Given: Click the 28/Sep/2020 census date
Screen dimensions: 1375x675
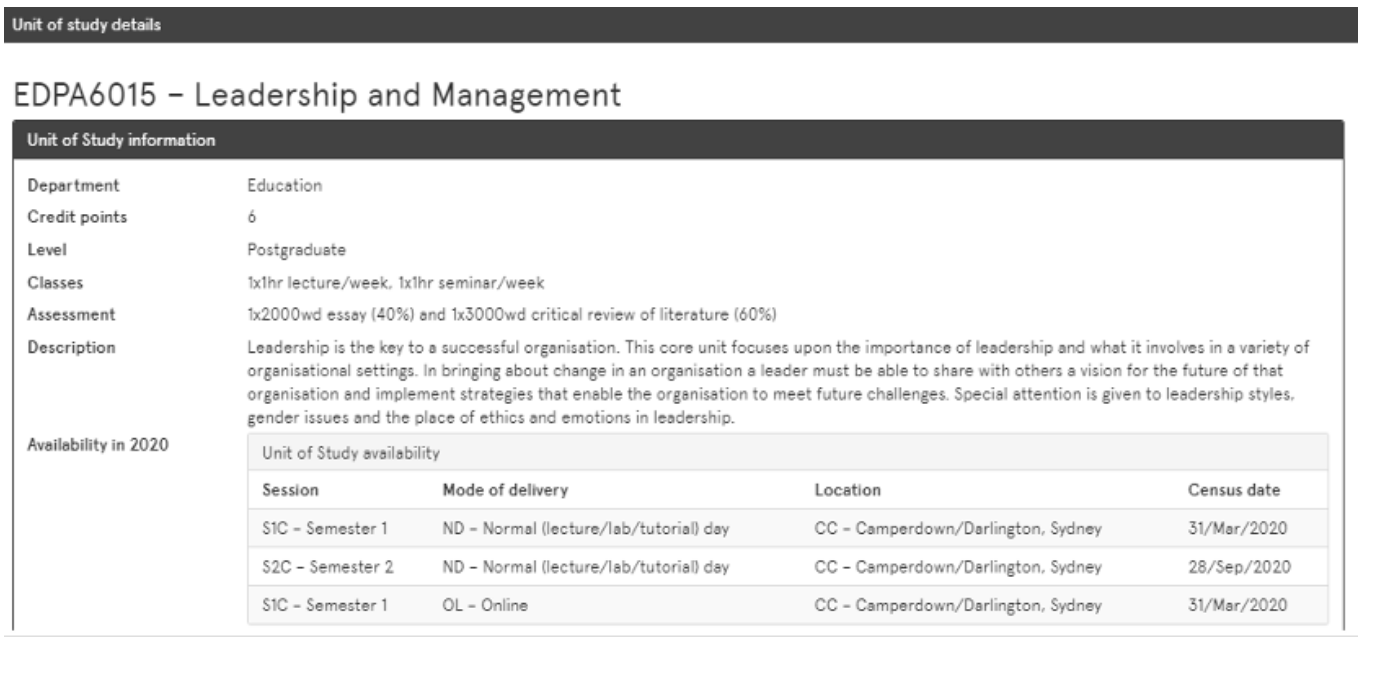Looking at the screenshot, I should [1239, 567].
